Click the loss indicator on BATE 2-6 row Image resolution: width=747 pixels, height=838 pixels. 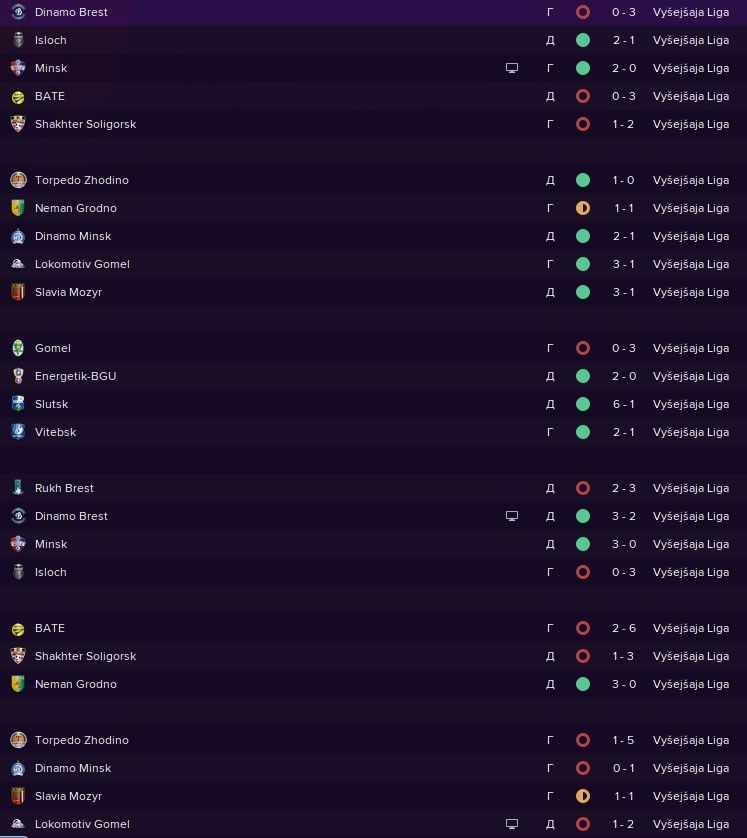583,628
